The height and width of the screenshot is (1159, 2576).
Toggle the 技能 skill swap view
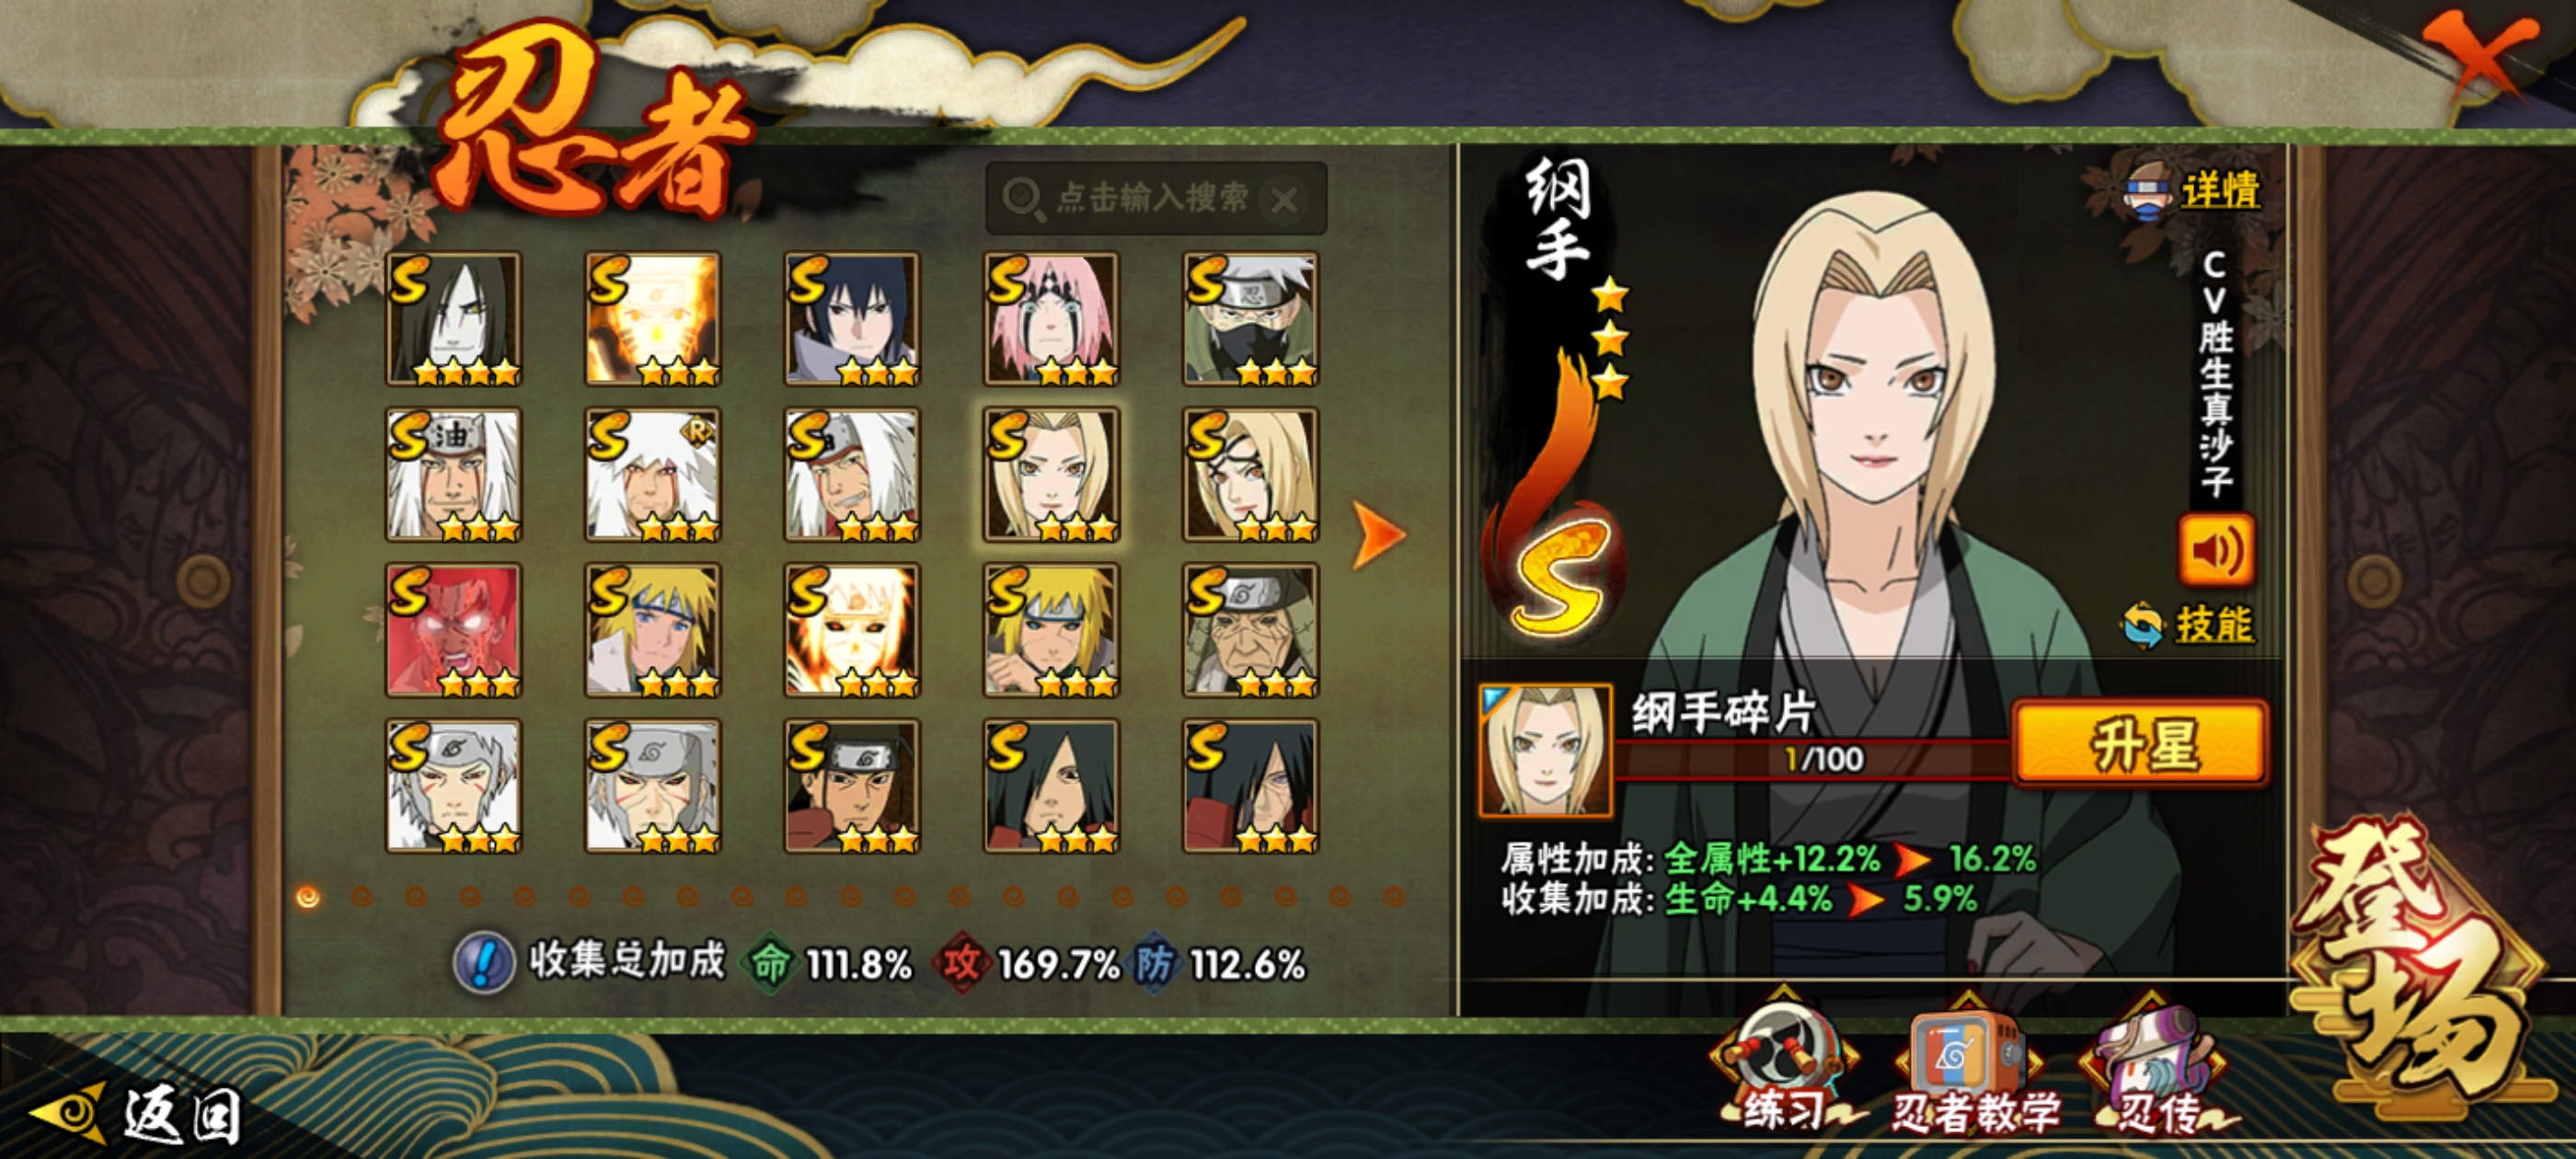2186,625
